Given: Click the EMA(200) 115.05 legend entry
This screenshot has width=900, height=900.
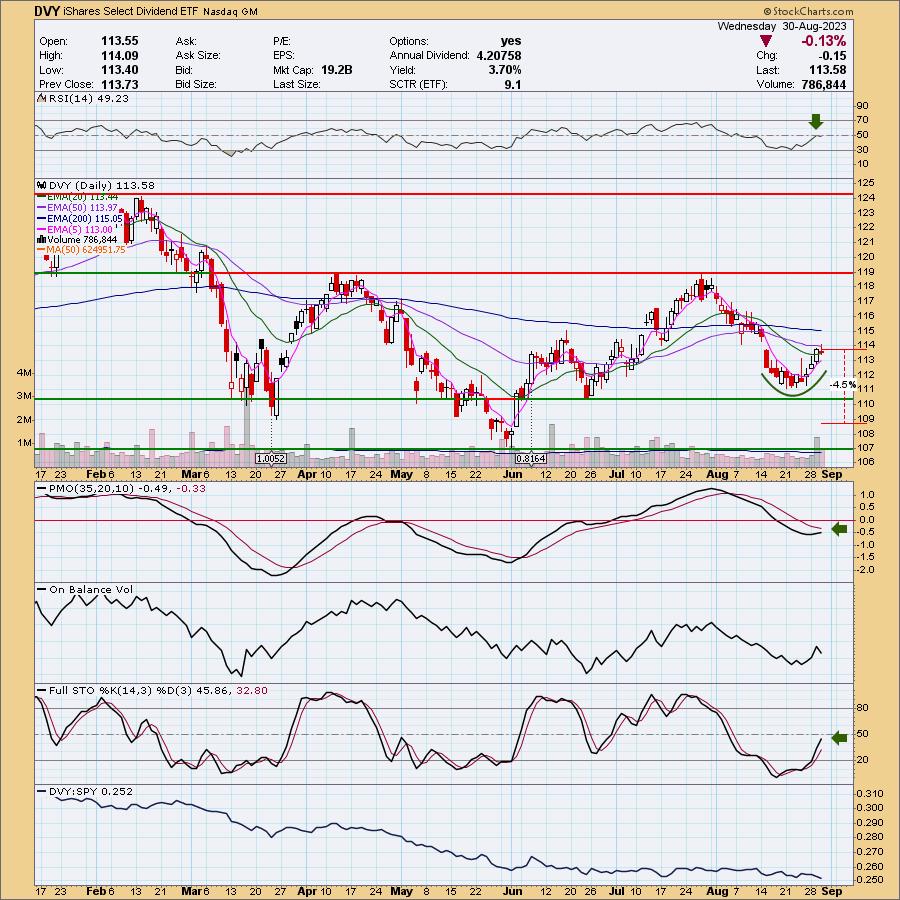Looking at the screenshot, I should (85, 218).
